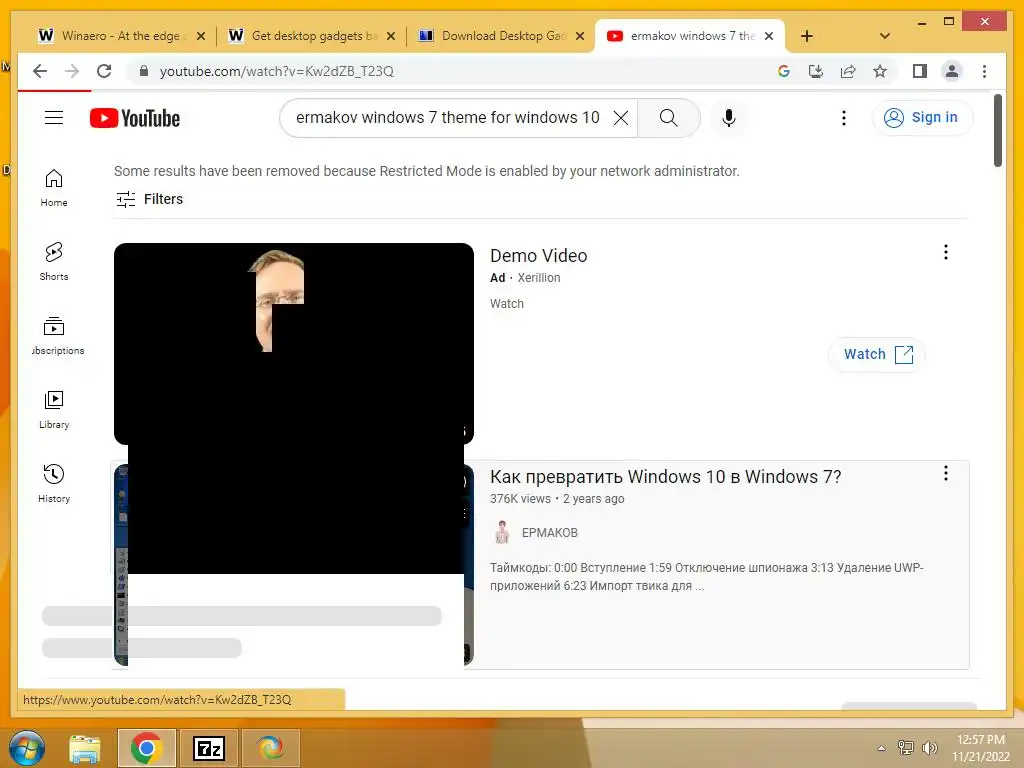1024x768 pixels.
Task: Open Library in the sidebar
Action: pos(54,410)
